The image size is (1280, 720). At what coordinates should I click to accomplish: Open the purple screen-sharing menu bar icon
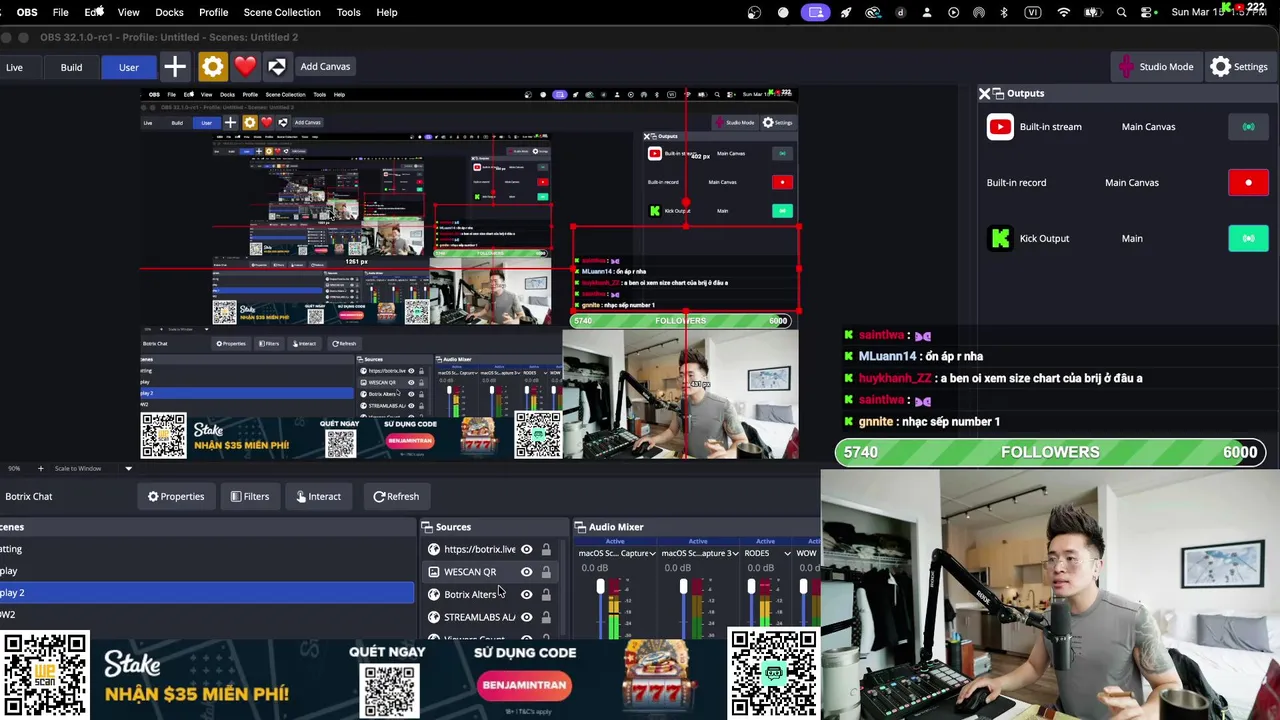pyautogui.click(x=816, y=12)
